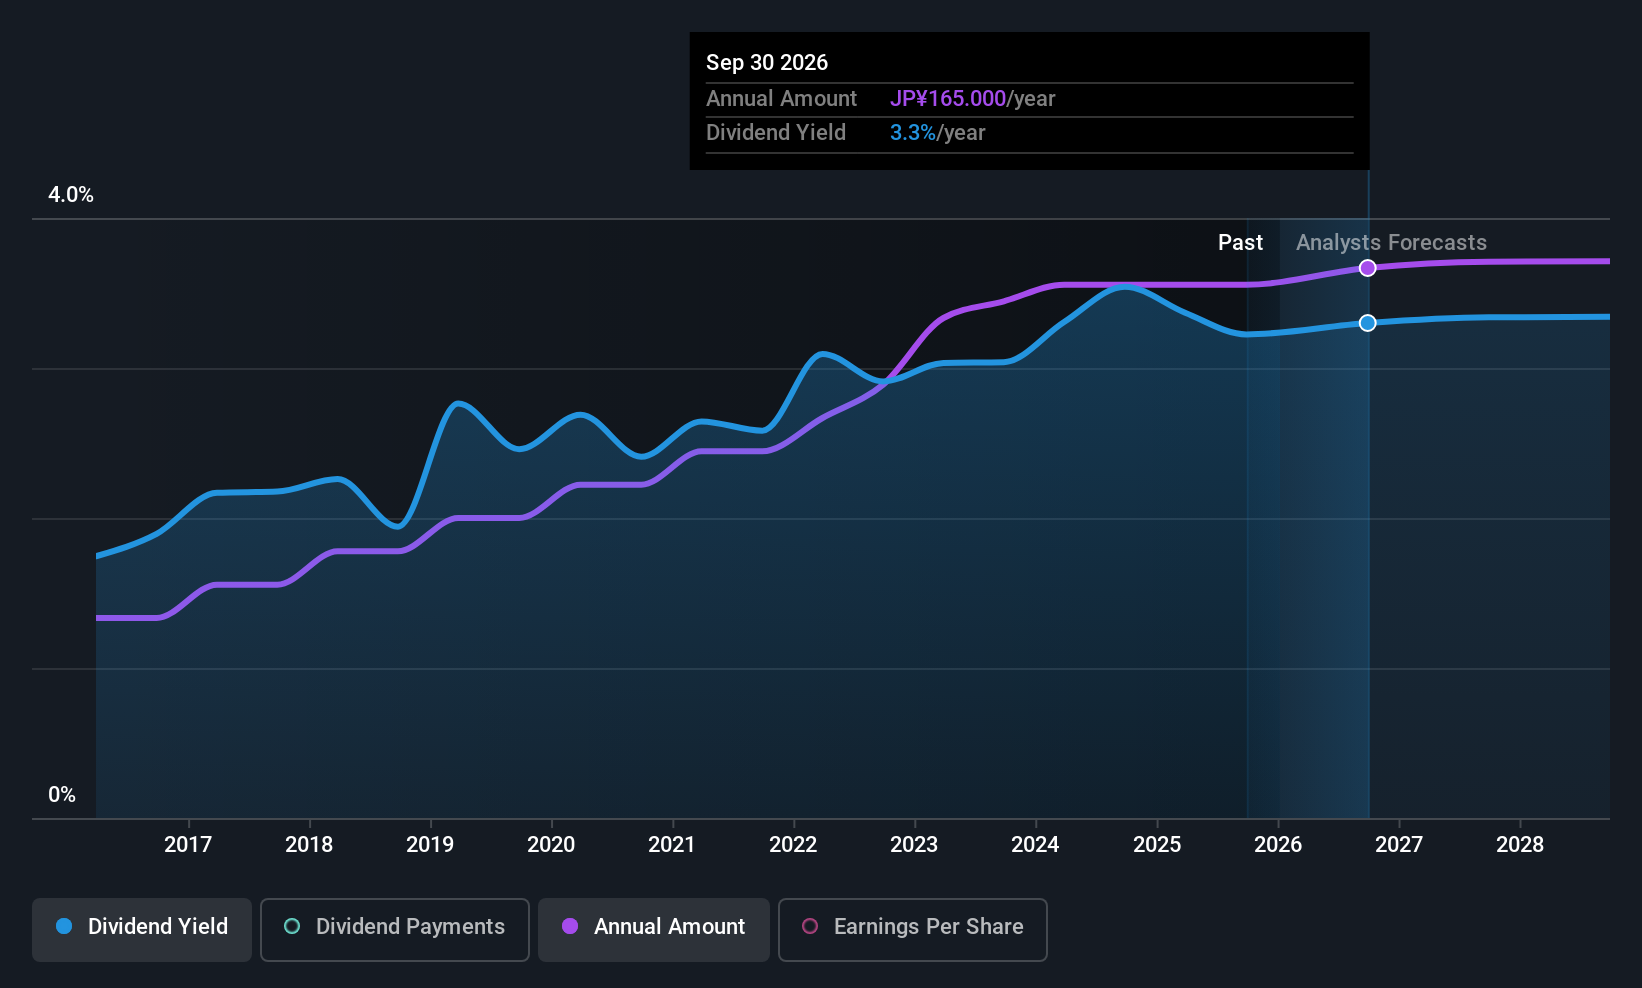The height and width of the screenshot is (988, 1642).
Task: Click the 2022 x-axis label
Action: [793, 845]
